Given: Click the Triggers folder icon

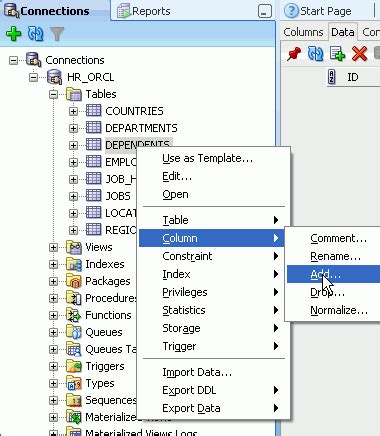Looking at the screenshot, I should click(74, 366).
